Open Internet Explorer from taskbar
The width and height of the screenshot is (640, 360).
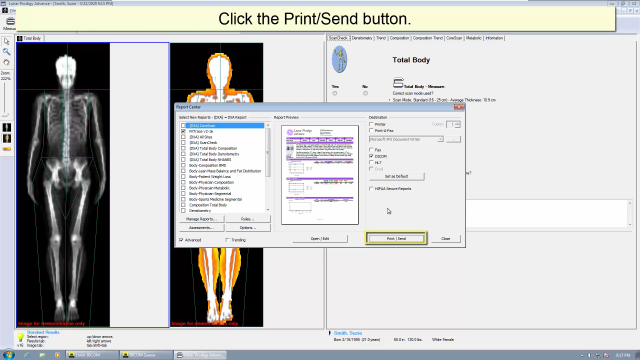click(x=27, y=355)
